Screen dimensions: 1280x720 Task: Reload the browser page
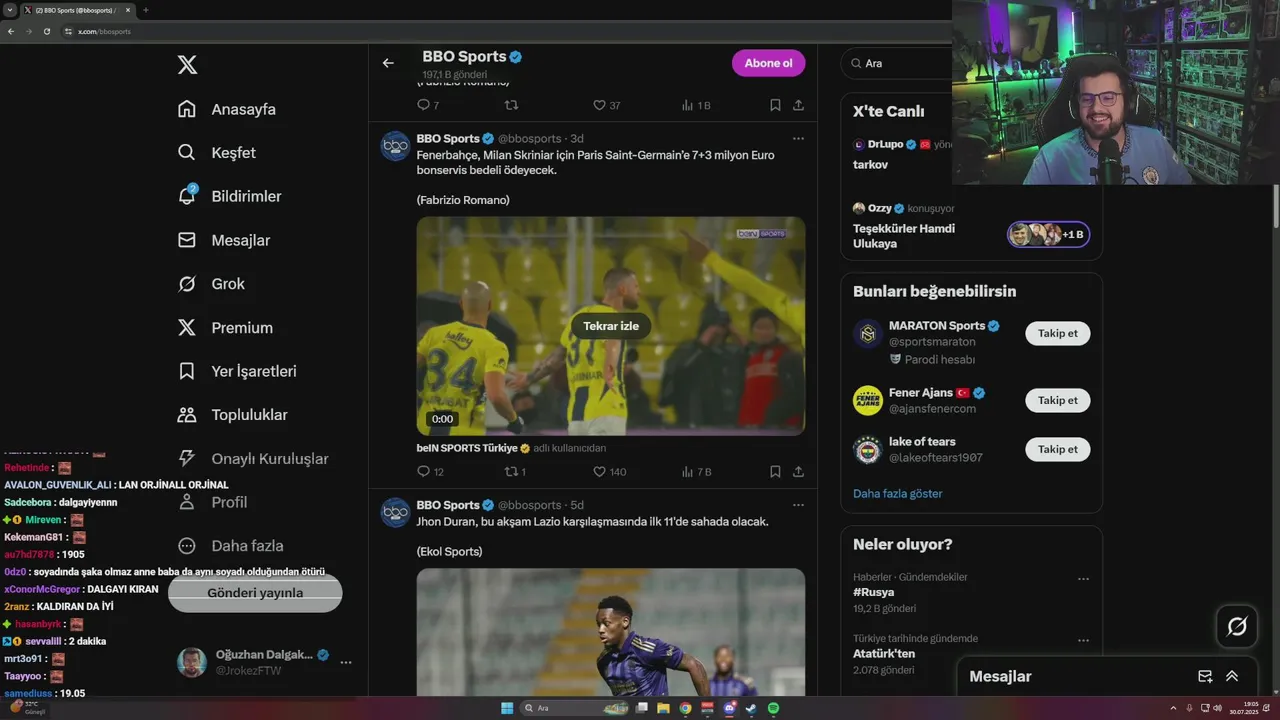46,31
